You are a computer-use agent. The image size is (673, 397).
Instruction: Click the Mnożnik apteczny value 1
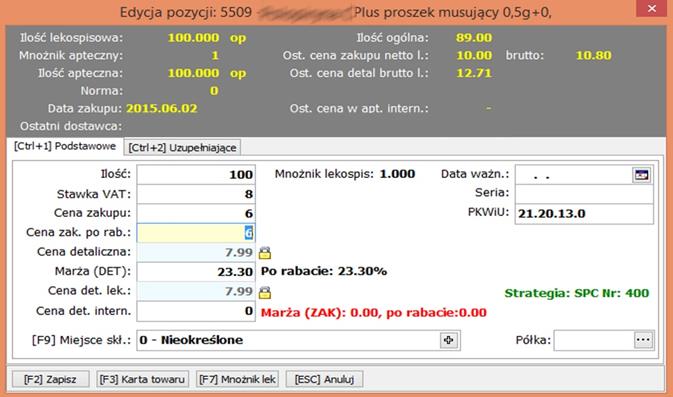click(x=215, y=55)
